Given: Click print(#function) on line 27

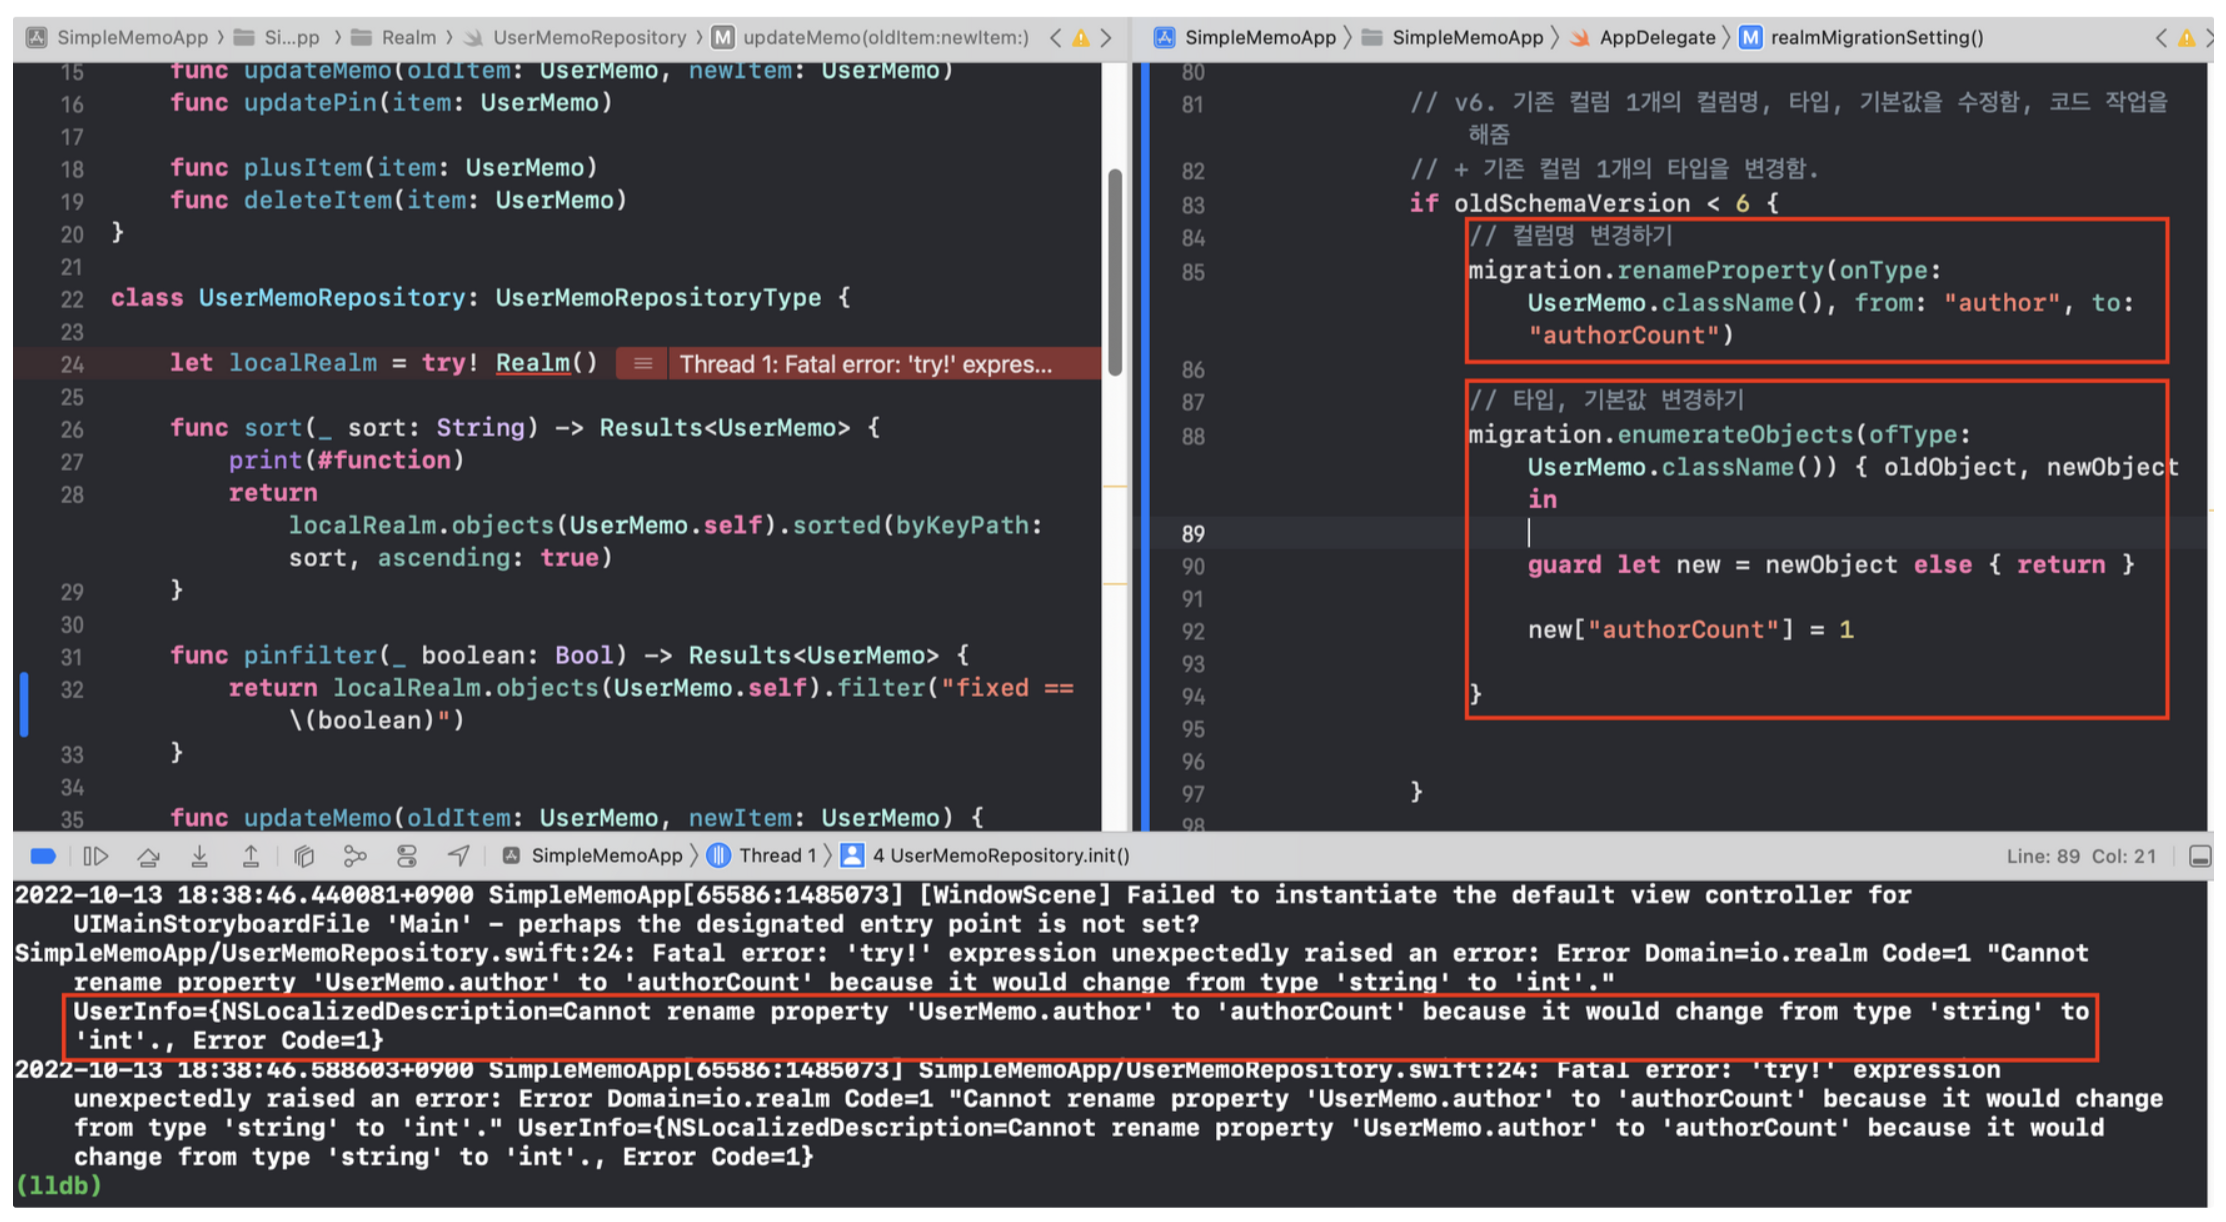Looking at the screenshot, I should (346, 460).
